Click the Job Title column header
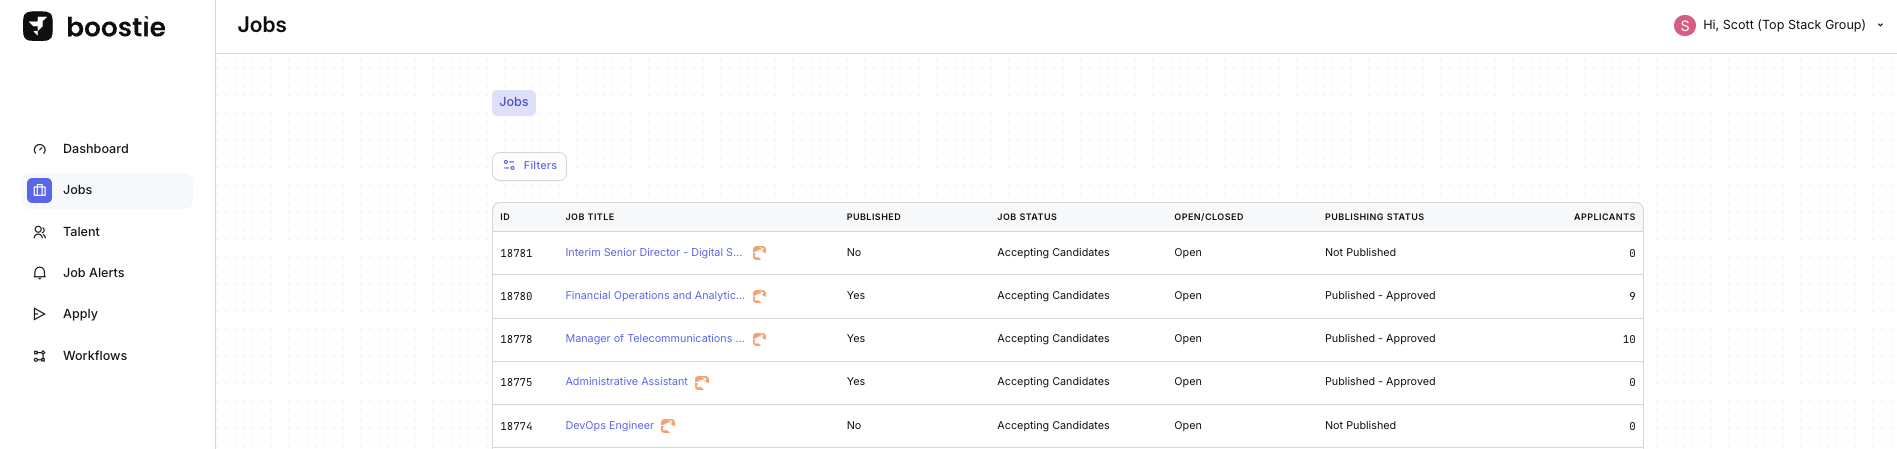Viewport: 1897px width, 449px height. coord(590,217)
